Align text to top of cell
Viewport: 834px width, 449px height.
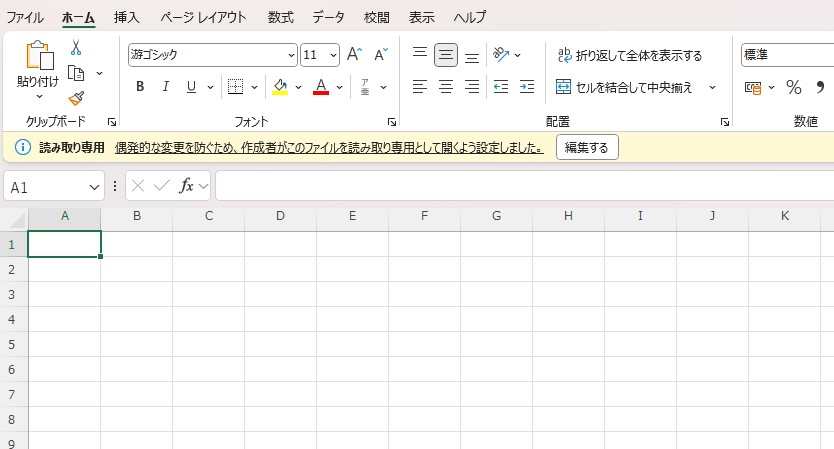[420, 54]
